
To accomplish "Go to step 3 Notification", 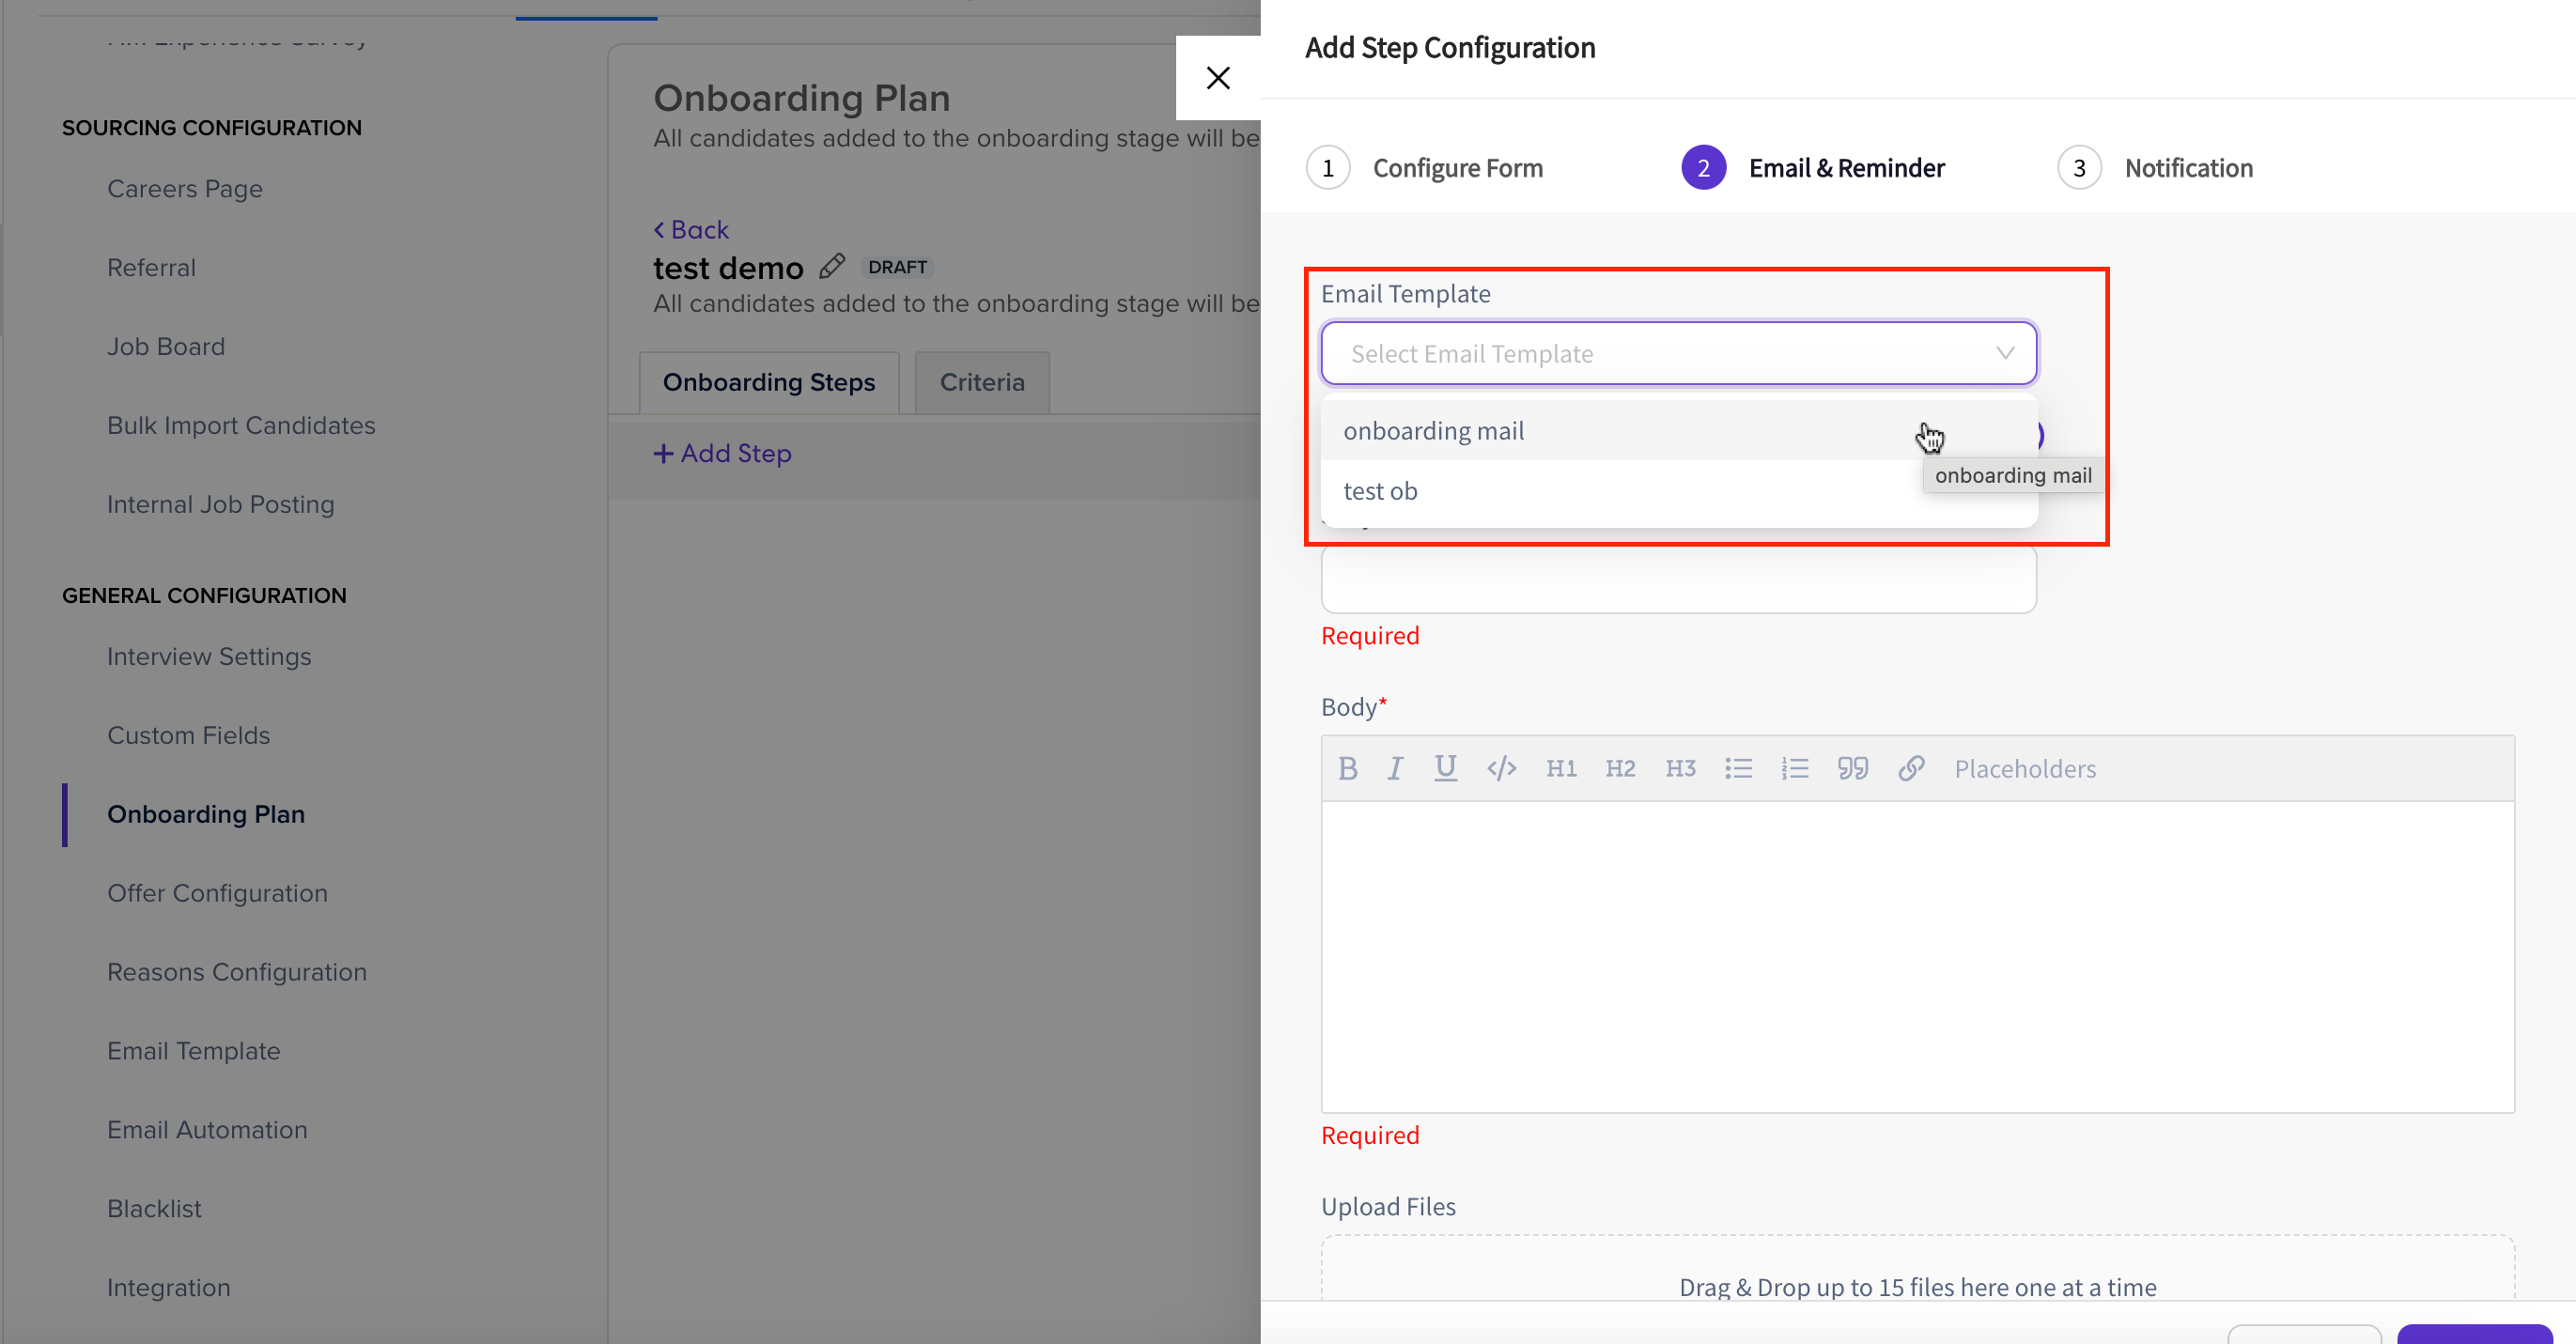I will click(x=2155, y=168).
